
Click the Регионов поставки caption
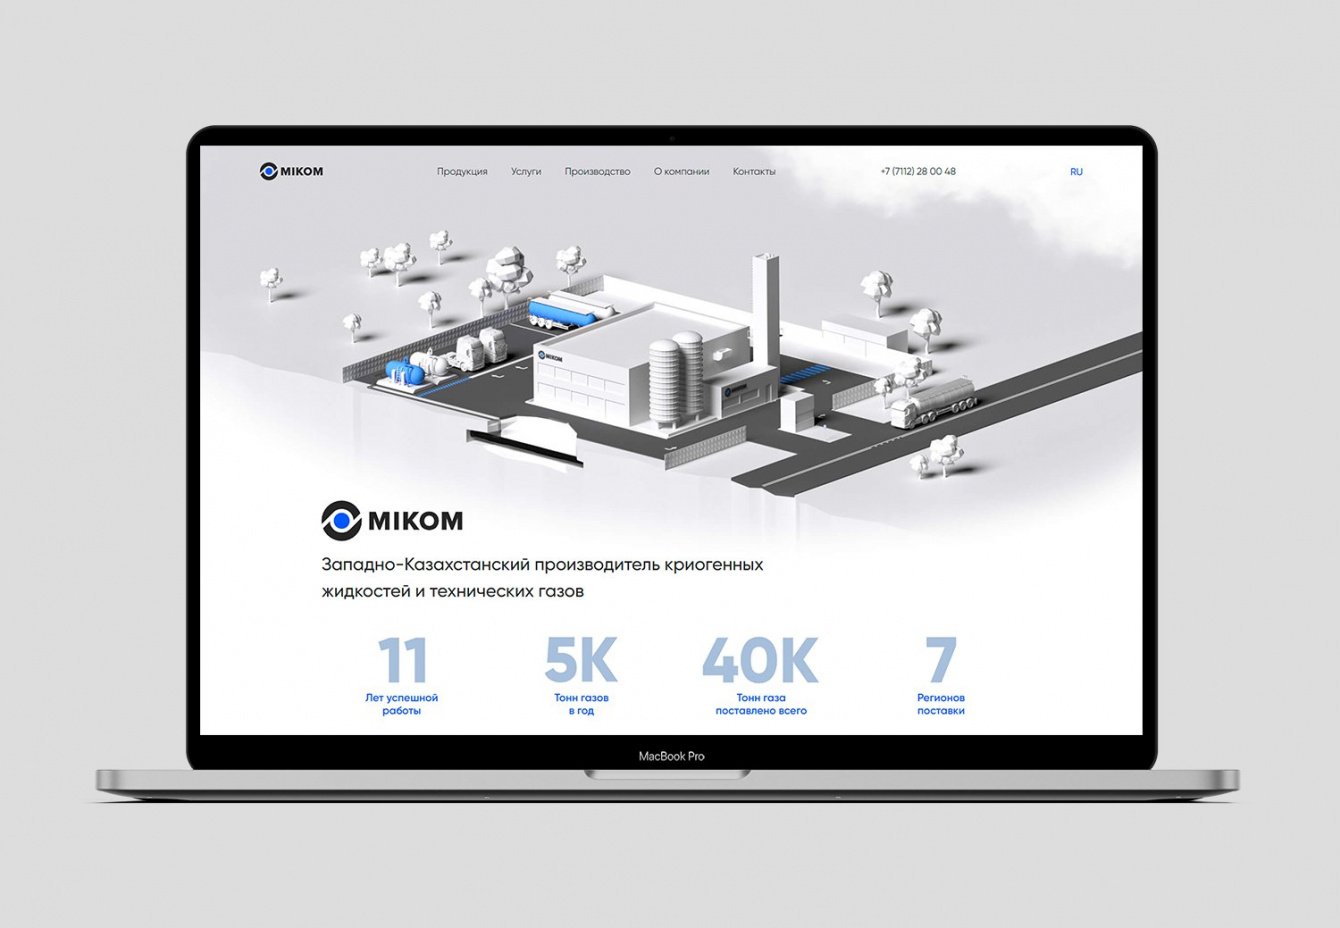941,704
